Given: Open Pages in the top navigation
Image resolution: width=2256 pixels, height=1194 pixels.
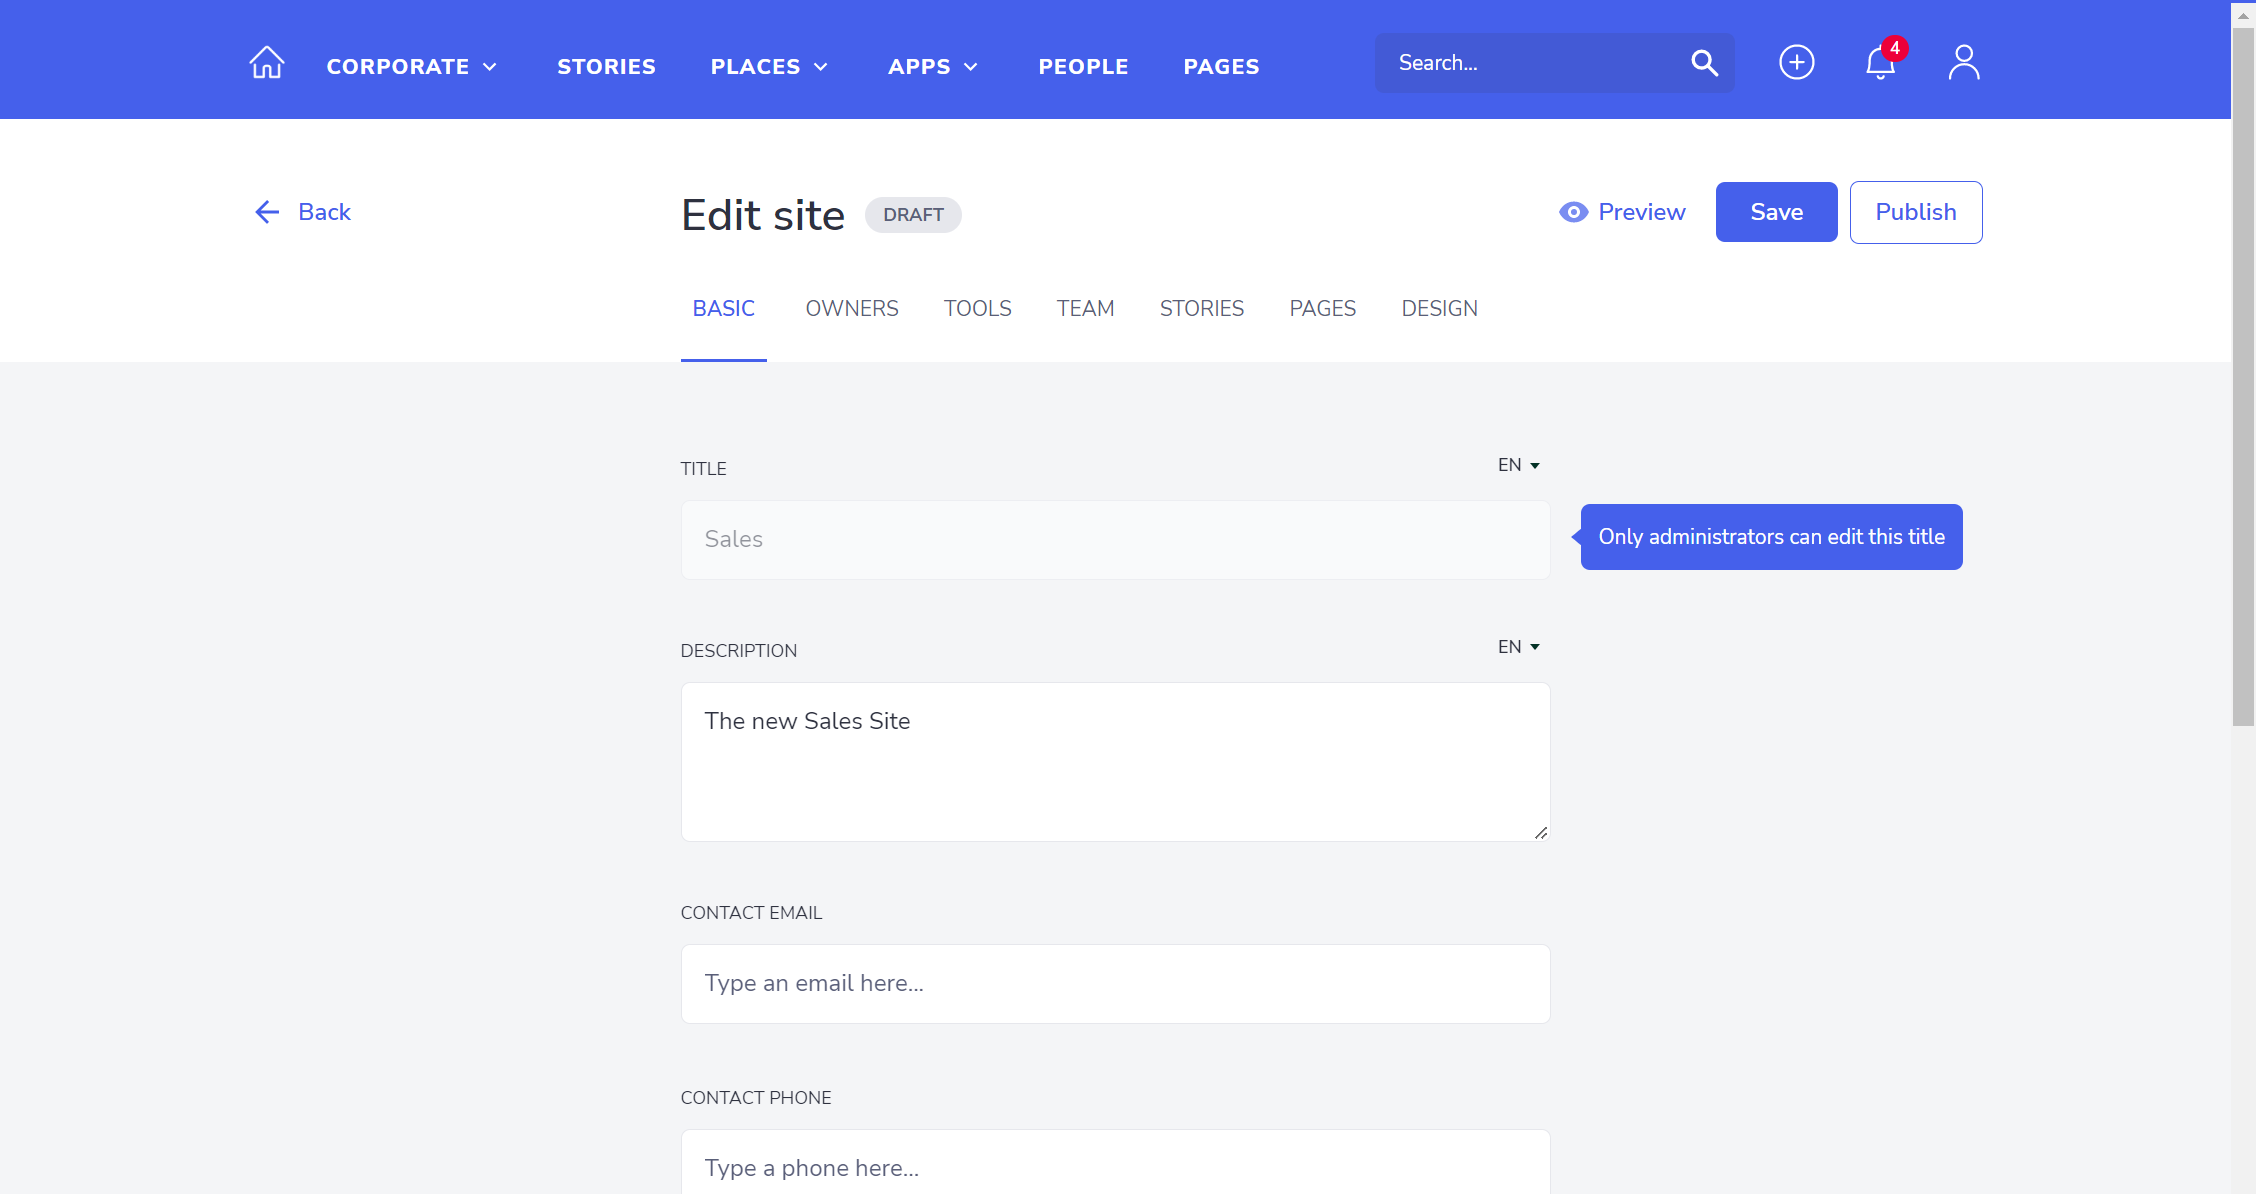Looking at the screenshot, I should [1221, 67].
